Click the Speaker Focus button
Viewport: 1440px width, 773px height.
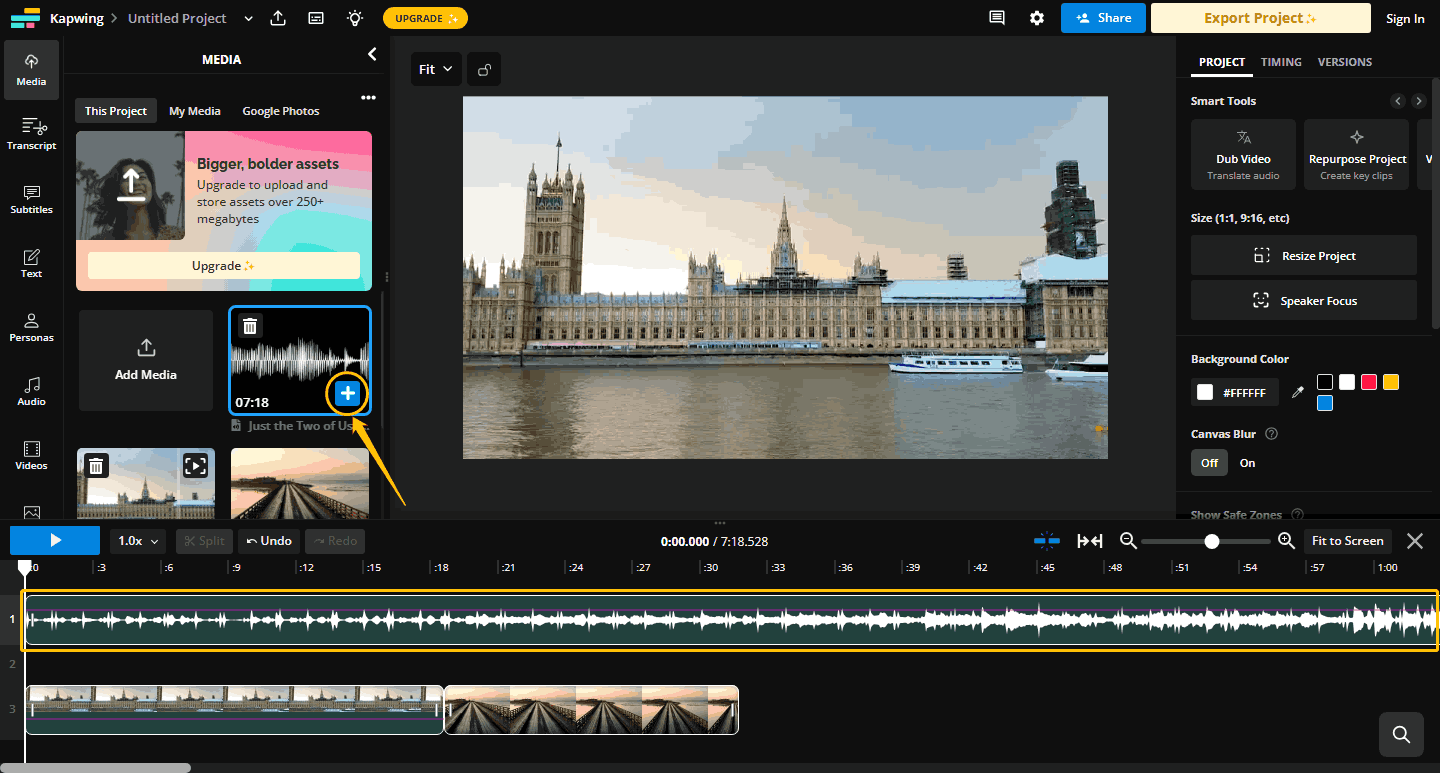coord(1304,300)
